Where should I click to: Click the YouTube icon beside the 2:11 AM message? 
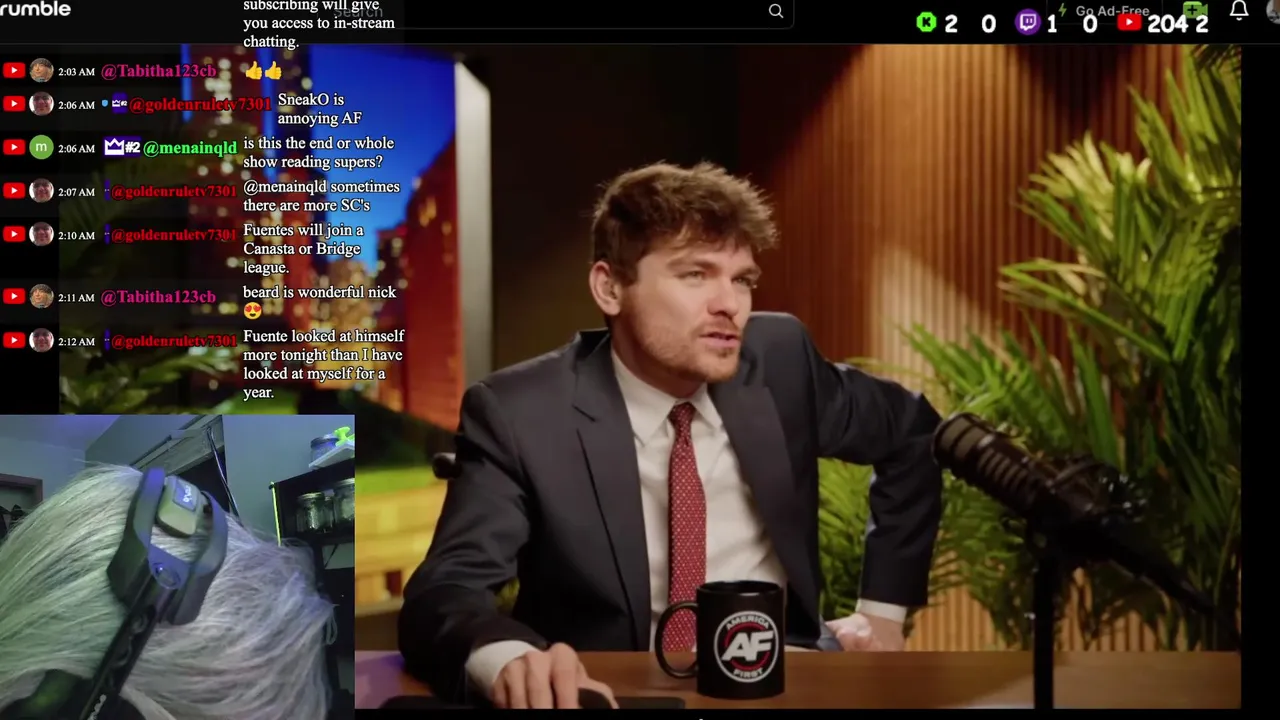pyautogui.click(x=13, y=297)
